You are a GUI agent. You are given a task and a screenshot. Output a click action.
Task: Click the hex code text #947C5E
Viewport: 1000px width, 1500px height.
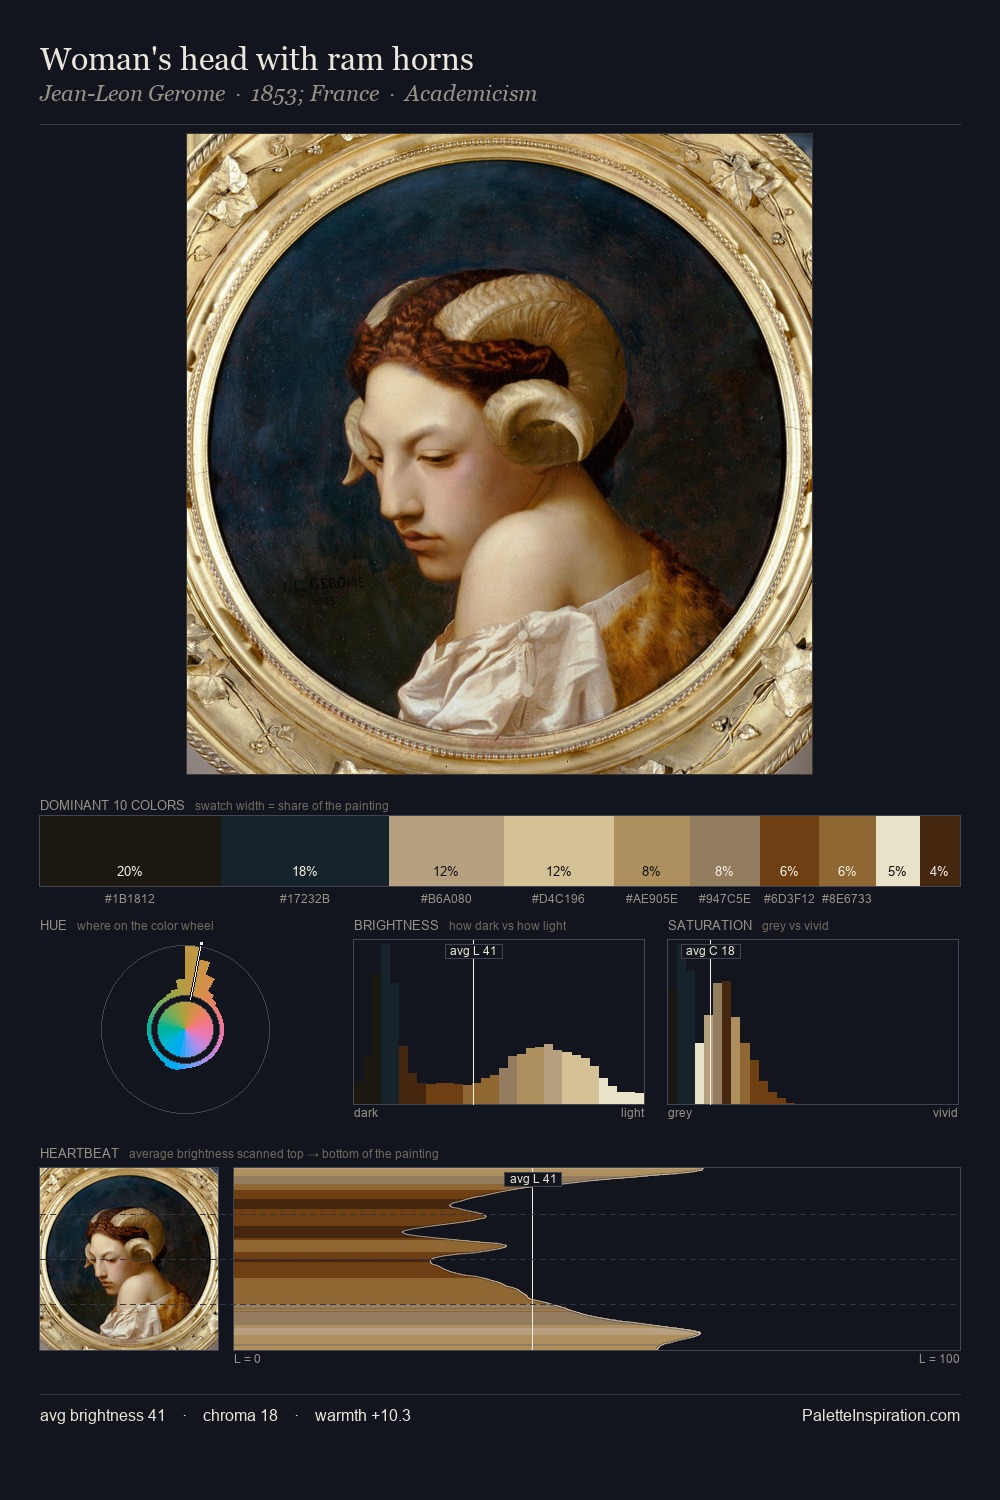[x=724, y=899]
